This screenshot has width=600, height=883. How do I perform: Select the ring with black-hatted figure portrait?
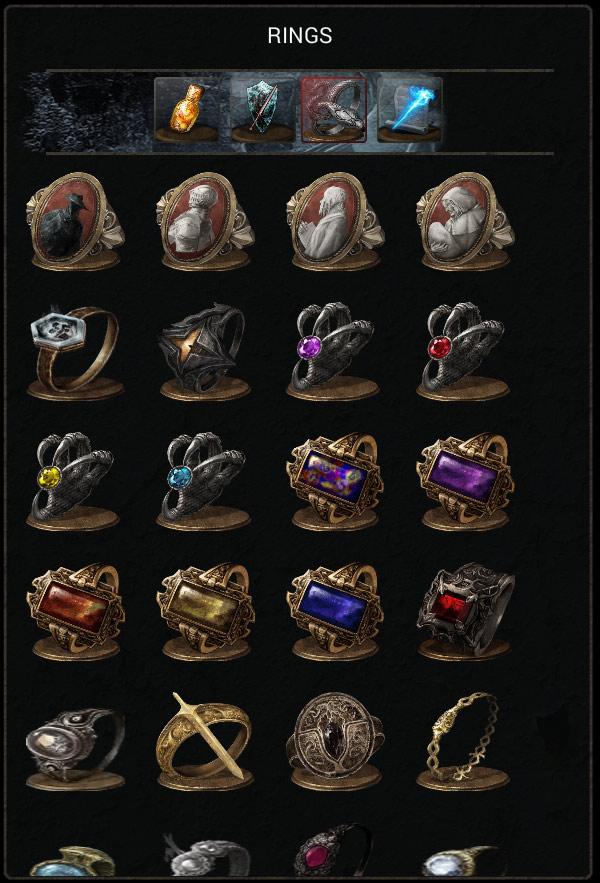coord(75,221)
